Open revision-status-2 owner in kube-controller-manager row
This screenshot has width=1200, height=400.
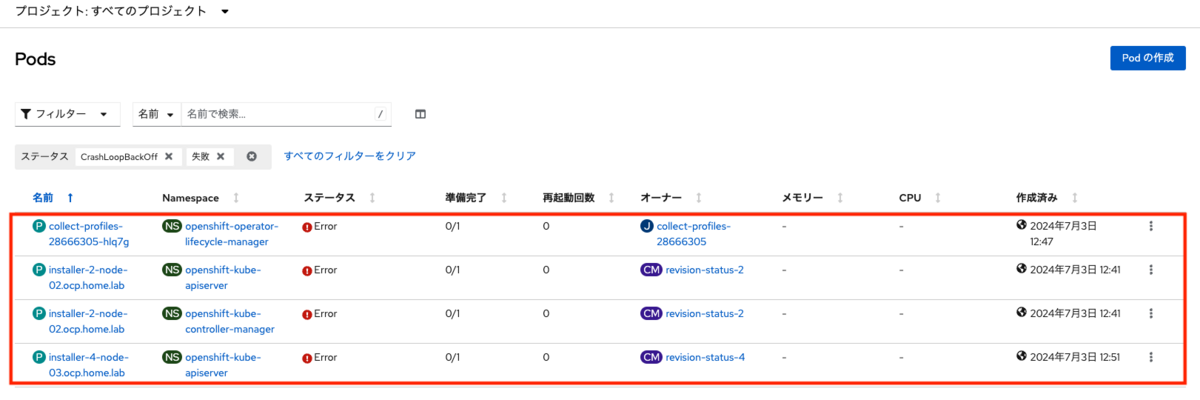(x=705, y=313)
